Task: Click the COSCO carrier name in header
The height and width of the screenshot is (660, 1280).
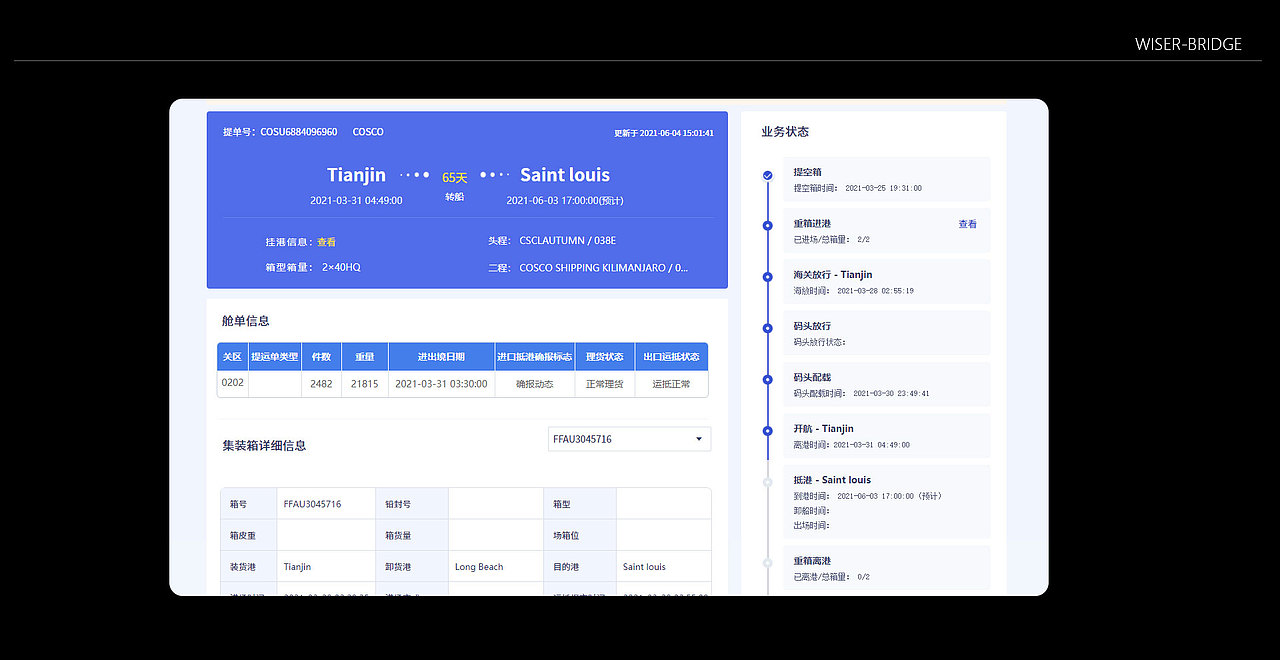Action: (x=368, y=132)
